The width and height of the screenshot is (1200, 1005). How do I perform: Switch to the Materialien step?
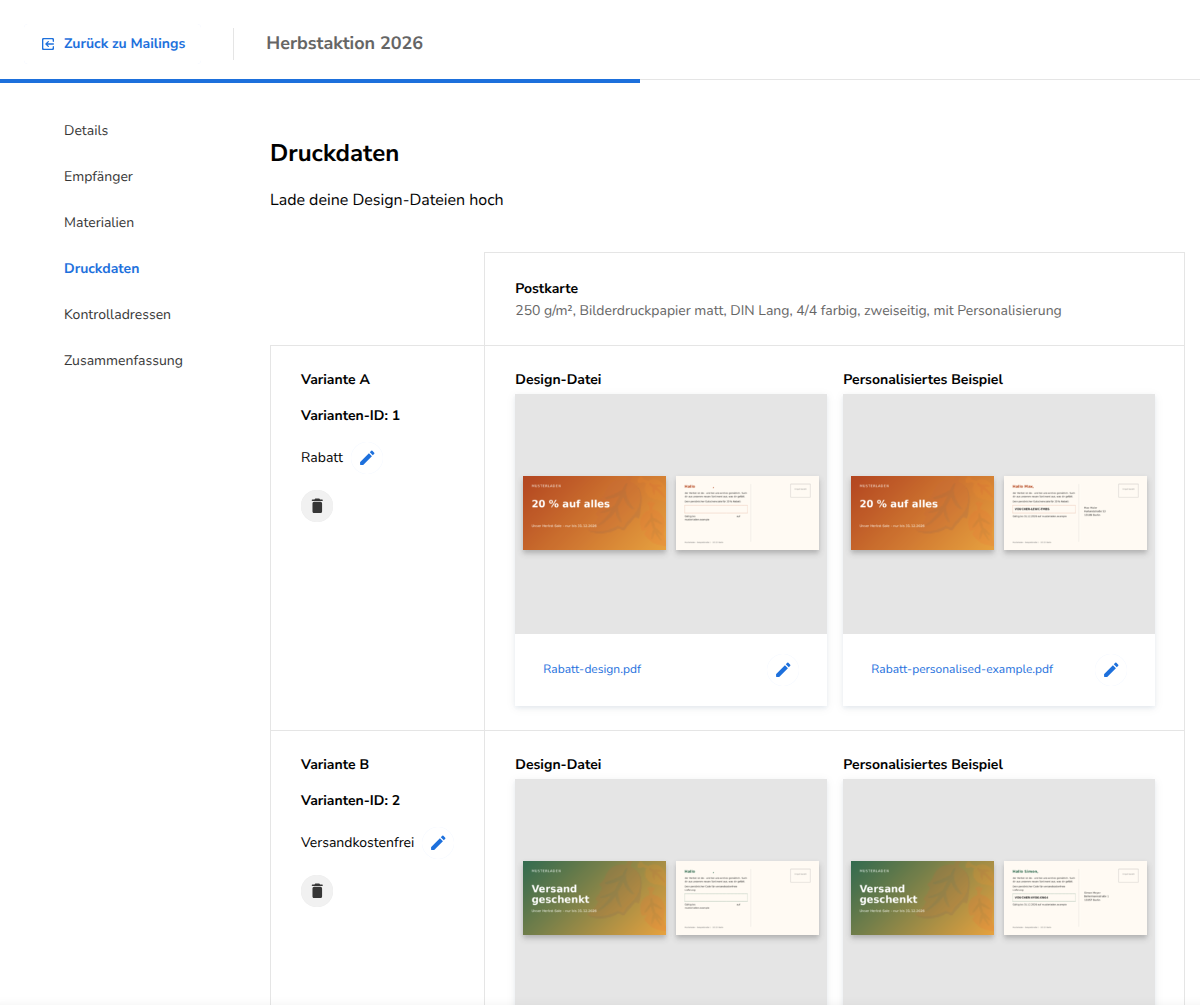click(99, 223)
